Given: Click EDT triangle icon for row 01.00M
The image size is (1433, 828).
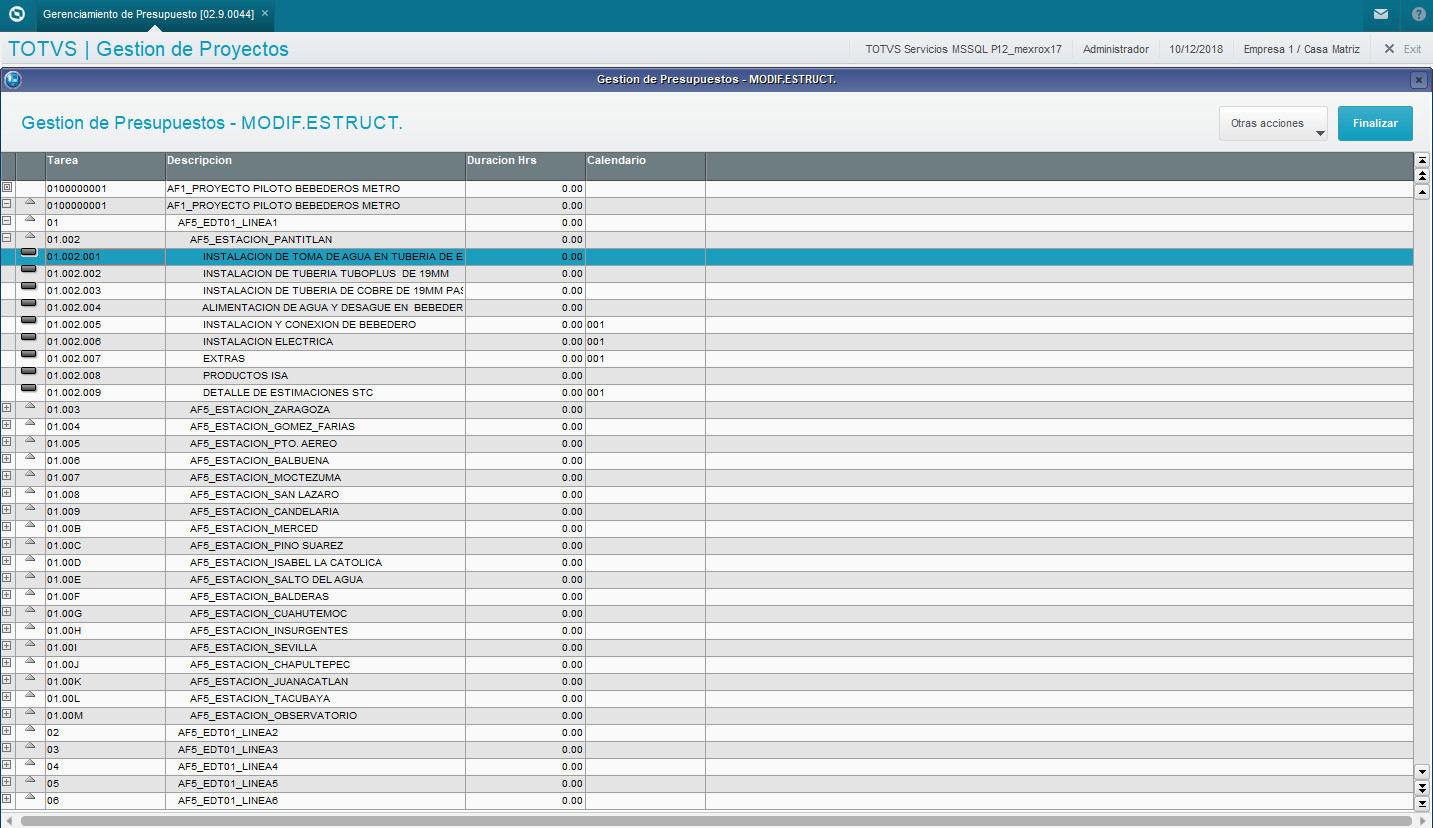Looking at the screenshot, I should click(x=29, y=711).
